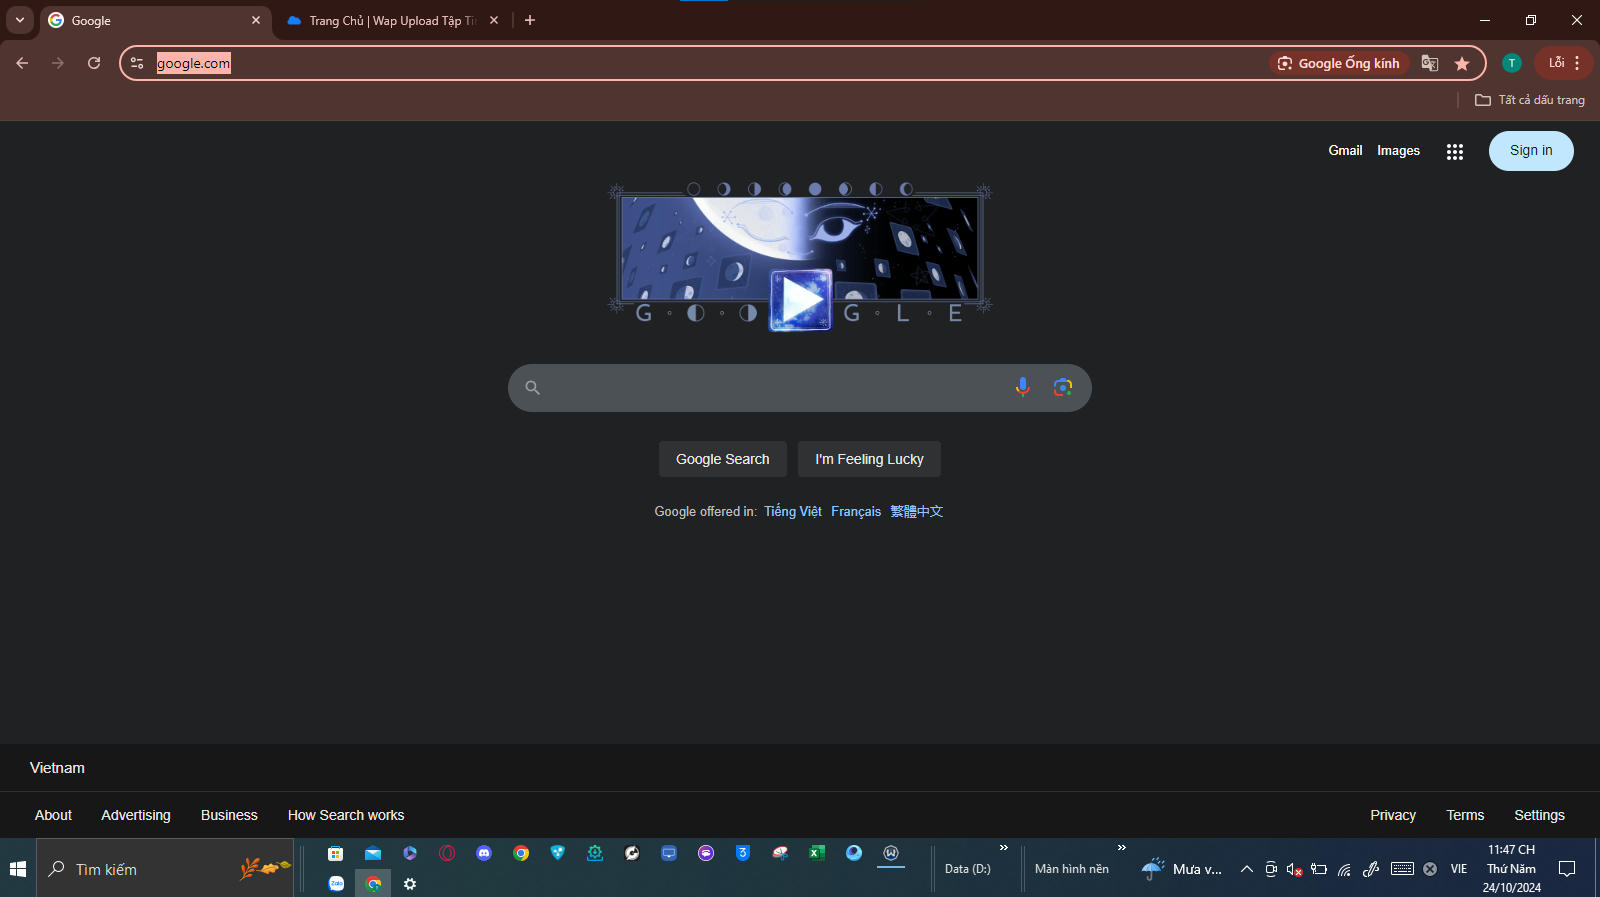1600x897 pixels.
Task: Expand the Data (D:) toolbar chevron
Action: (x=1003, y=848)
